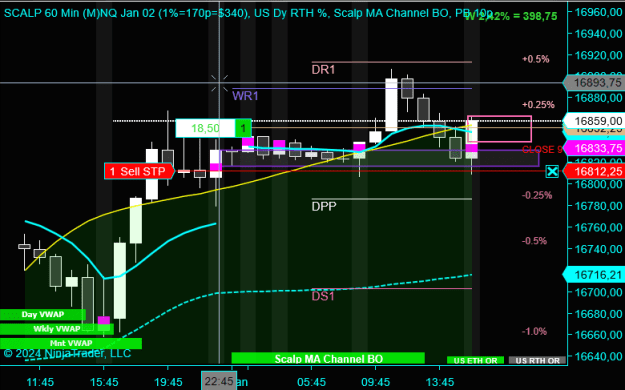Toggle the Day VWAP label
This screenshot has width=625, height=390.
pyautogui.click(x=43, y=314)
